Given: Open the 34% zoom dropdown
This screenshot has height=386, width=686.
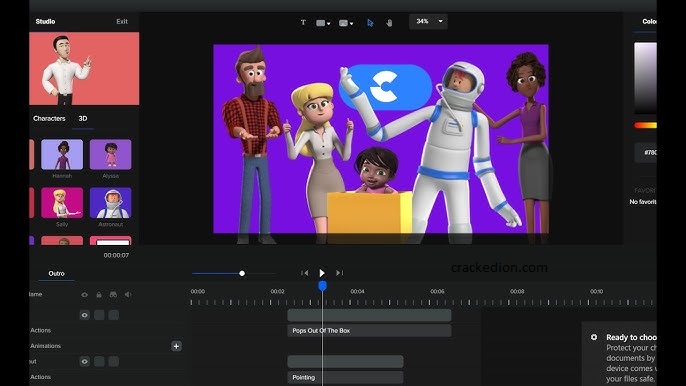Looking at the screenshot, I should click(428, 21).
